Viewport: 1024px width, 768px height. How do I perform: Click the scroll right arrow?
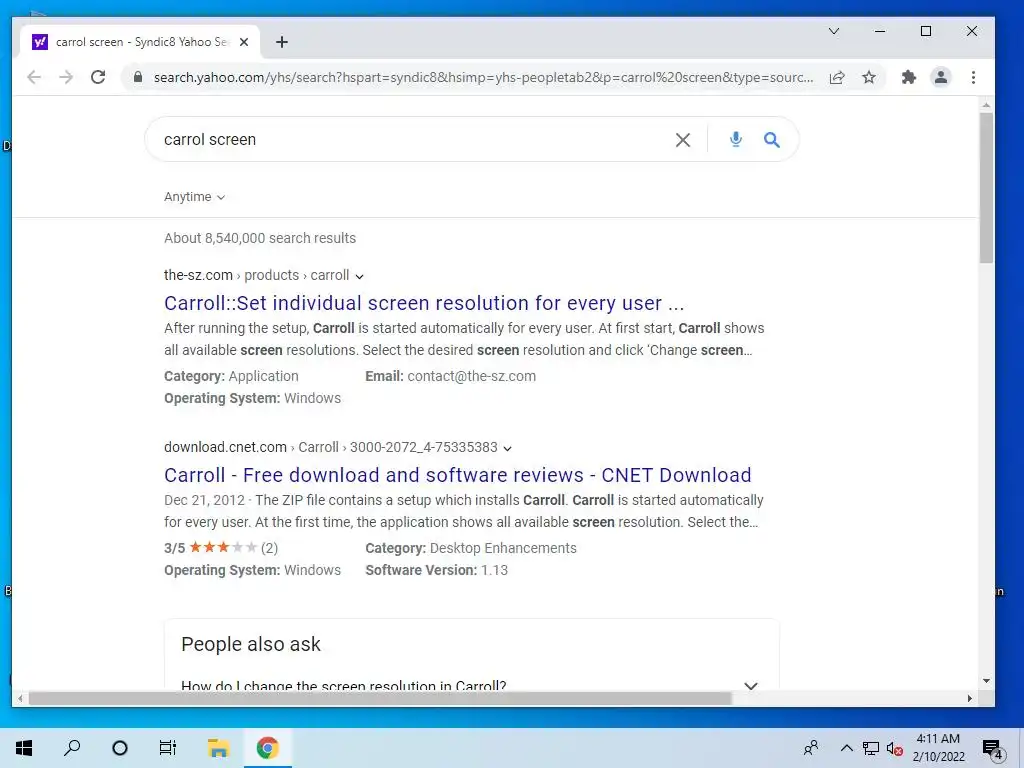pyautogui.click(x=970, y=698)
